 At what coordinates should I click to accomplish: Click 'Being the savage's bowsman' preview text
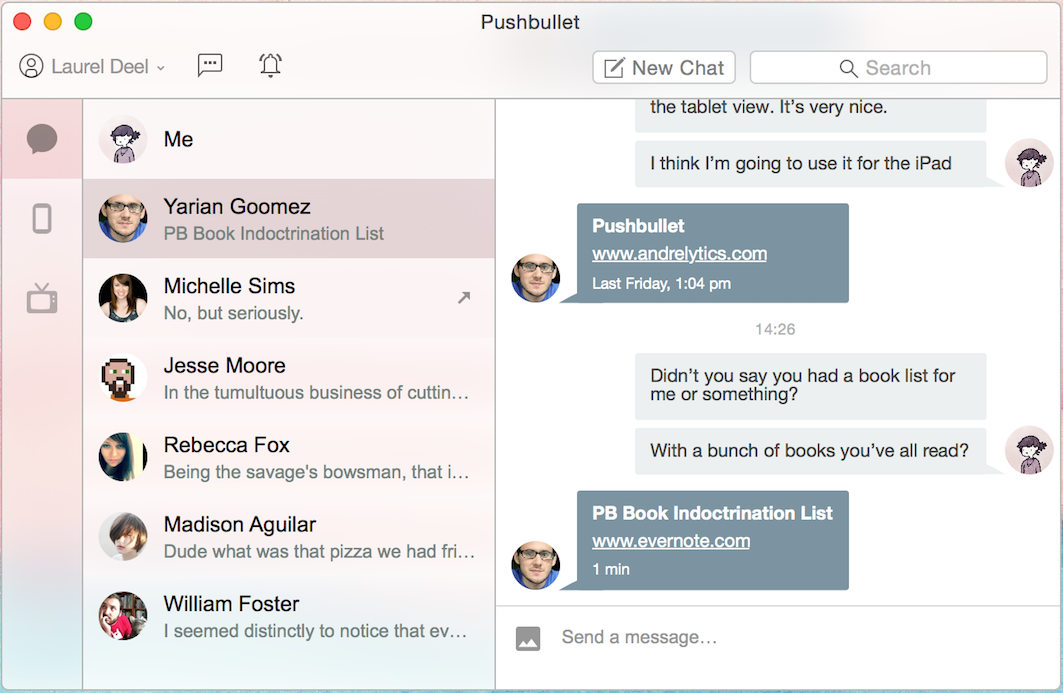pos(316,472)
